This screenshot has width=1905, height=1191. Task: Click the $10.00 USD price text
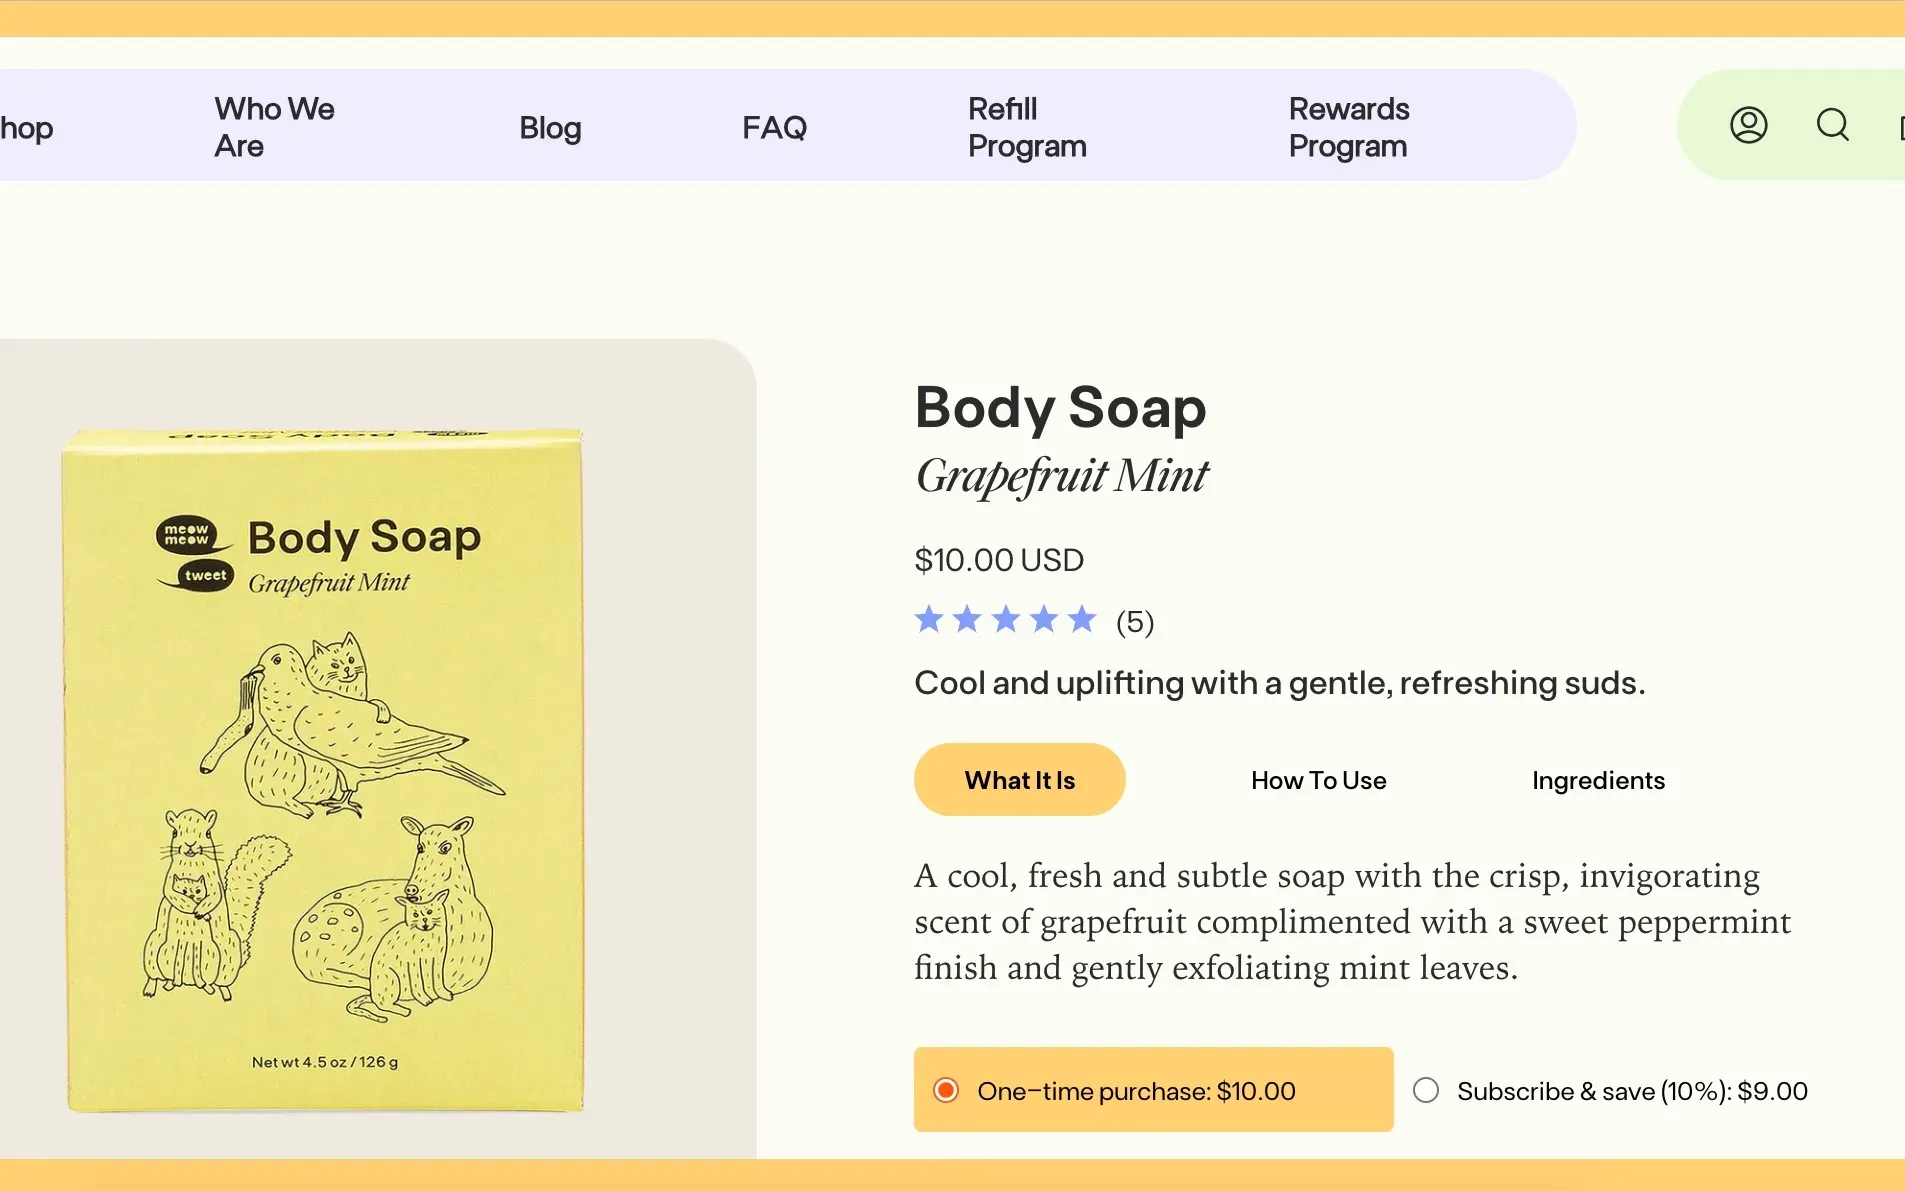coord(999,560)
